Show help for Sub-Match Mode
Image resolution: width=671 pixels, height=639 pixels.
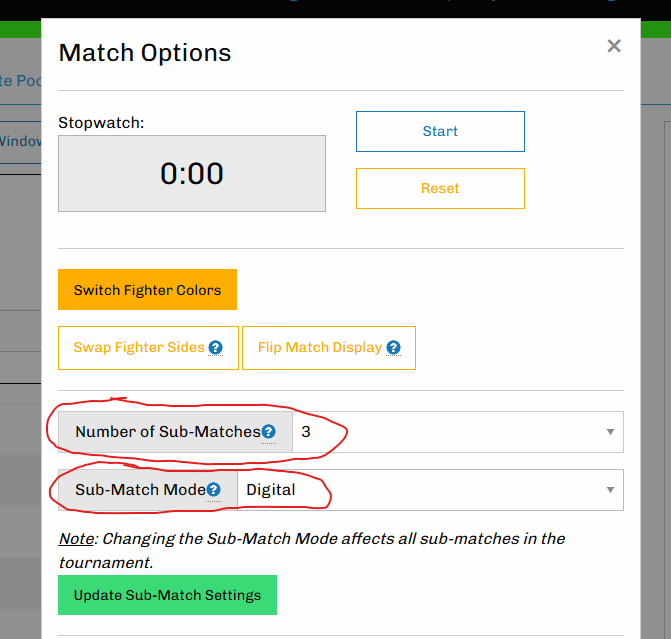(x=213, y=490)
